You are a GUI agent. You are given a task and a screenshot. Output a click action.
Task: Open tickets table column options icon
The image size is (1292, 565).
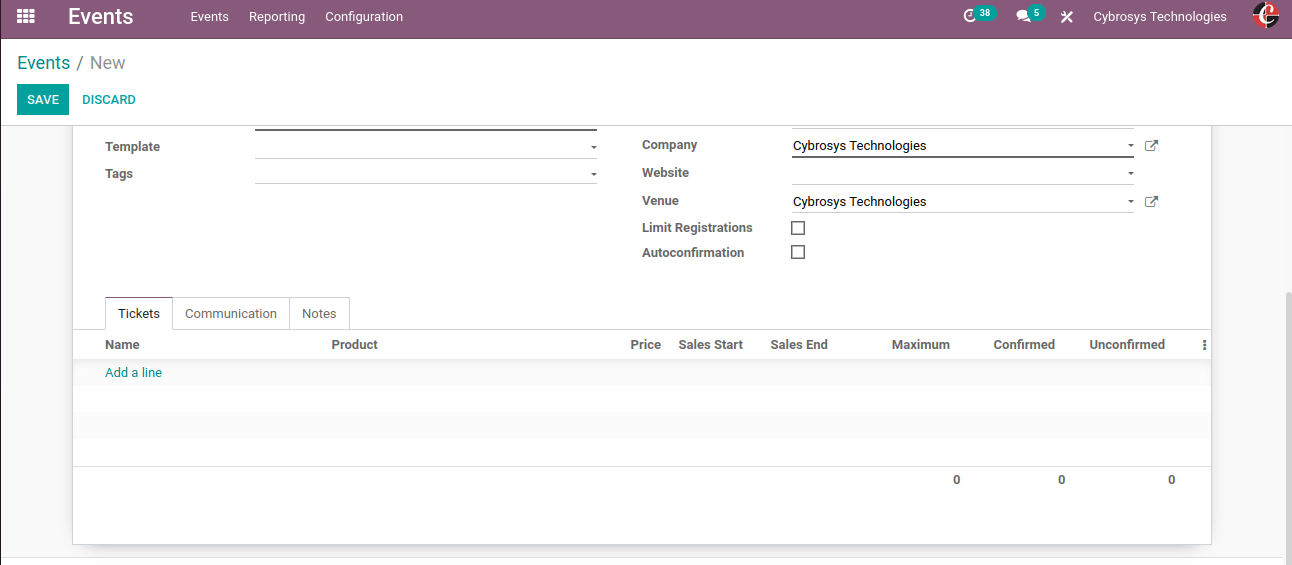point(1204,345)
